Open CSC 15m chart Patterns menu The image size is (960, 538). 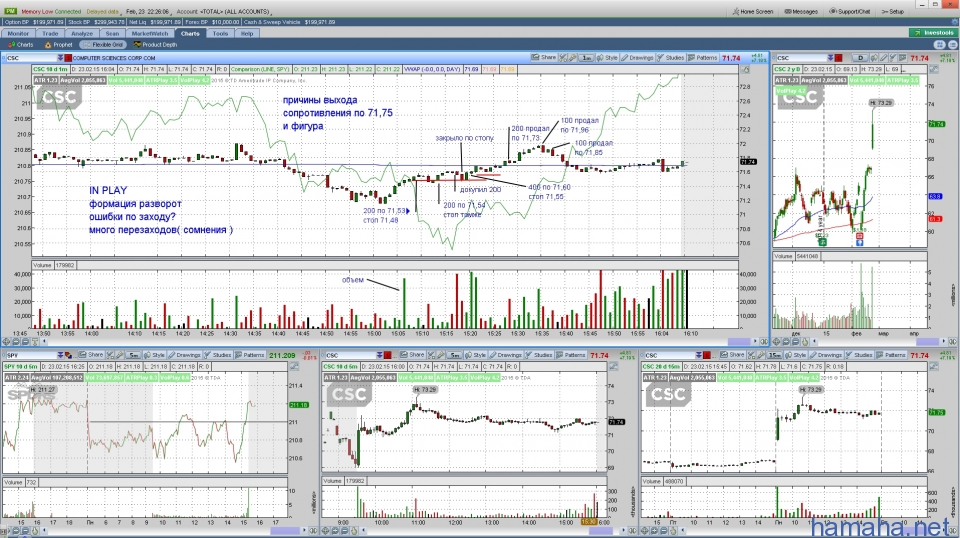tap(891, 354)
